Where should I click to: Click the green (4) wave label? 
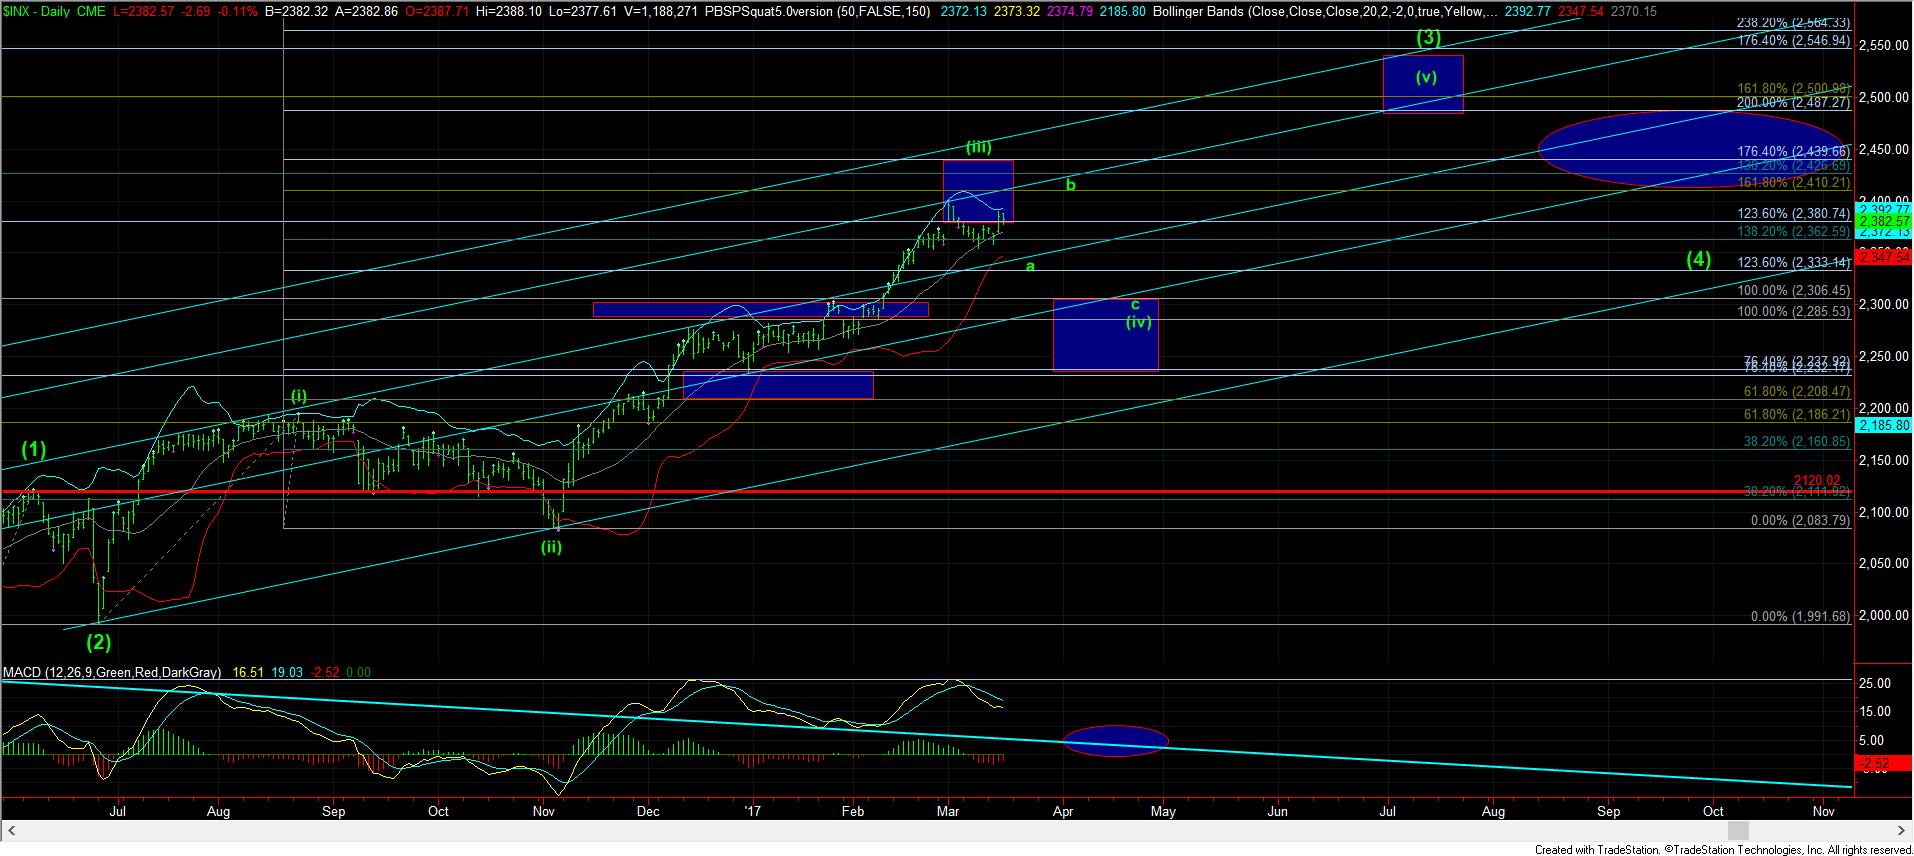(1698, 260)
